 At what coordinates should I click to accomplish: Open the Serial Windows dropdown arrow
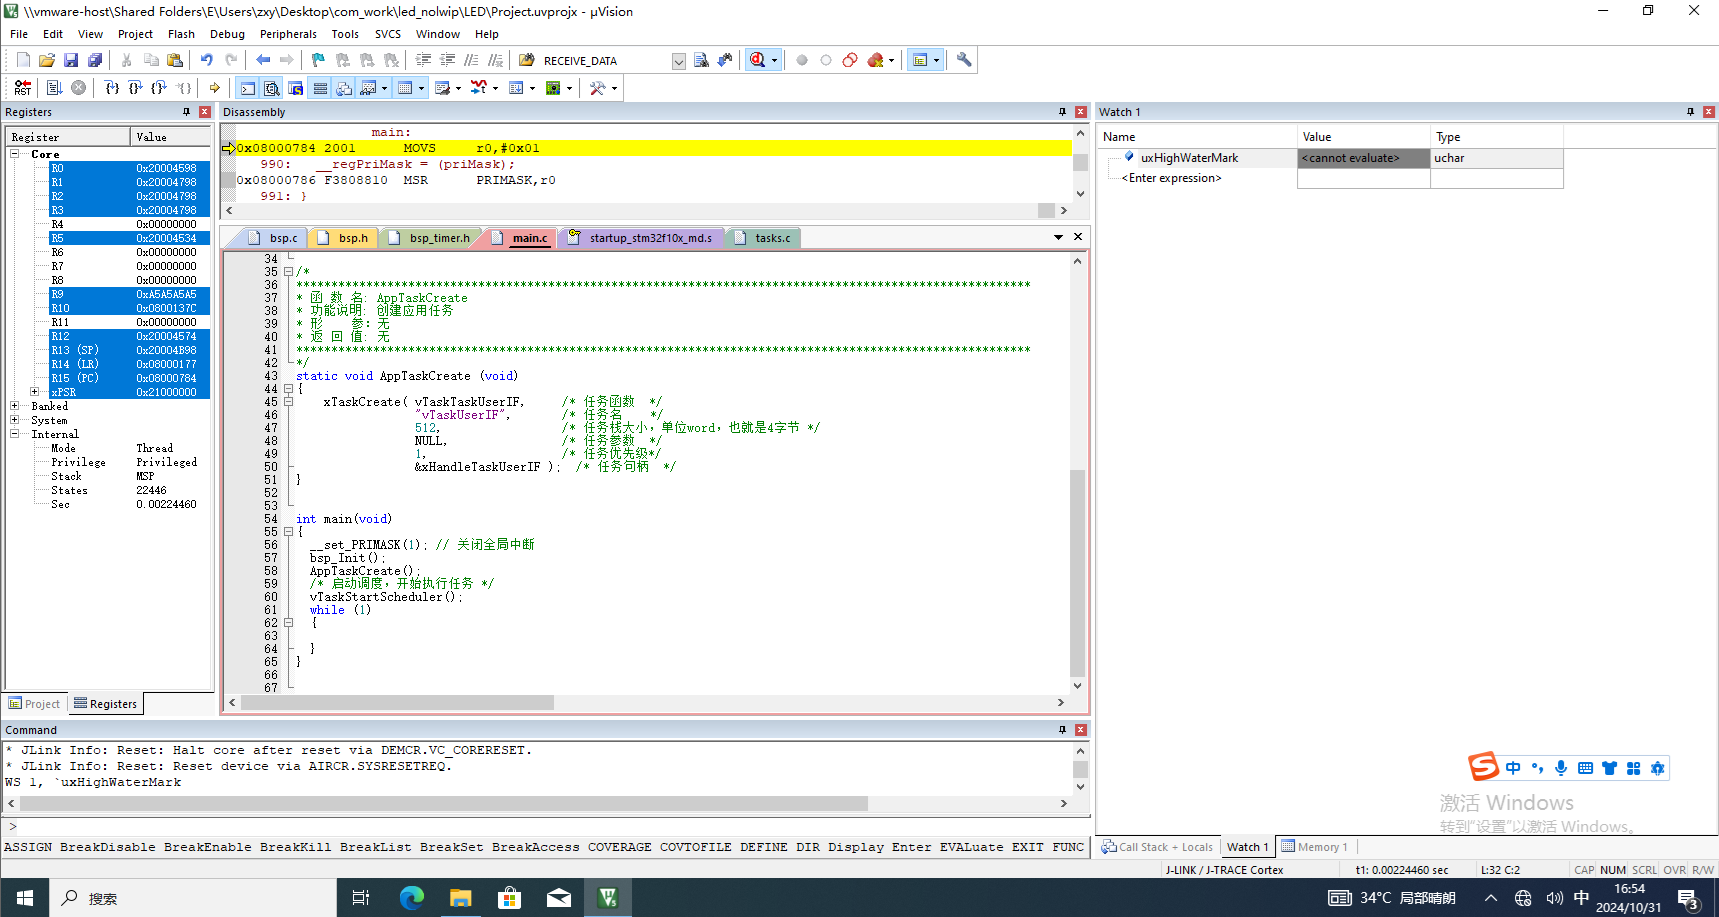[x=458, y=89]
